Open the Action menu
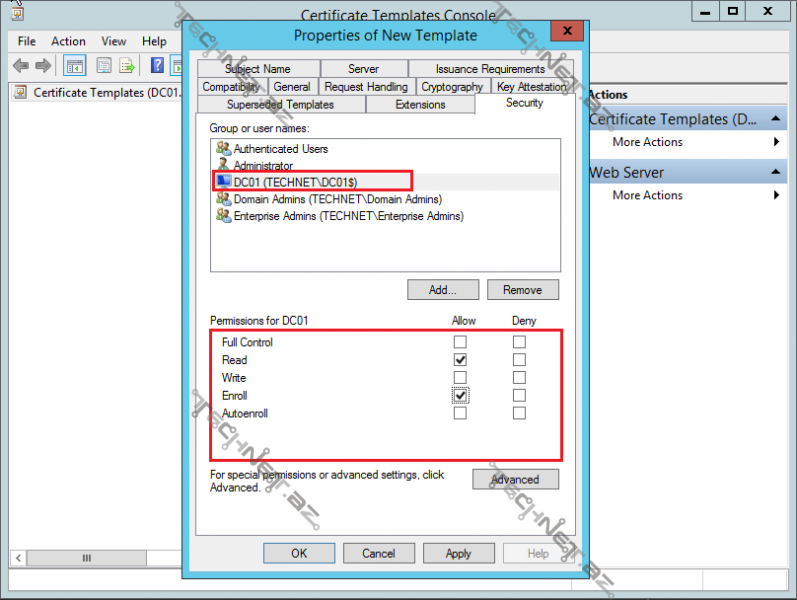 [68, 41]
